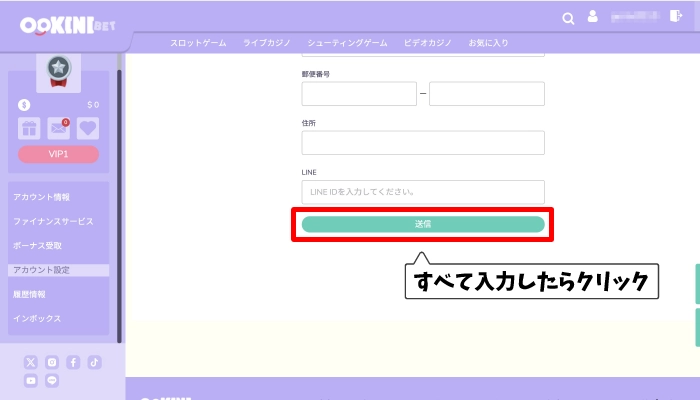Open the X social icon
This screenshot has height=400, width=700.
[30, 362]
